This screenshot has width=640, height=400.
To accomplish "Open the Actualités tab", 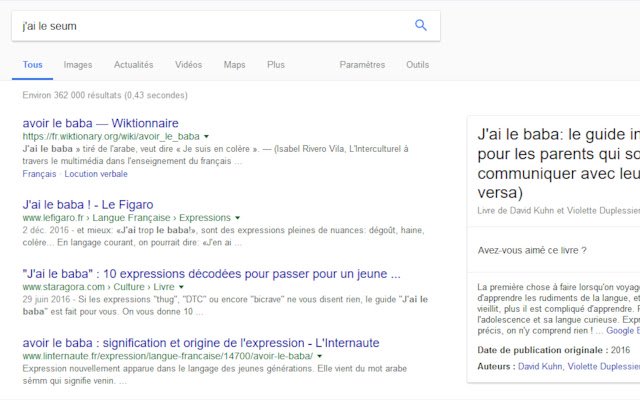I will coord(133,64).
